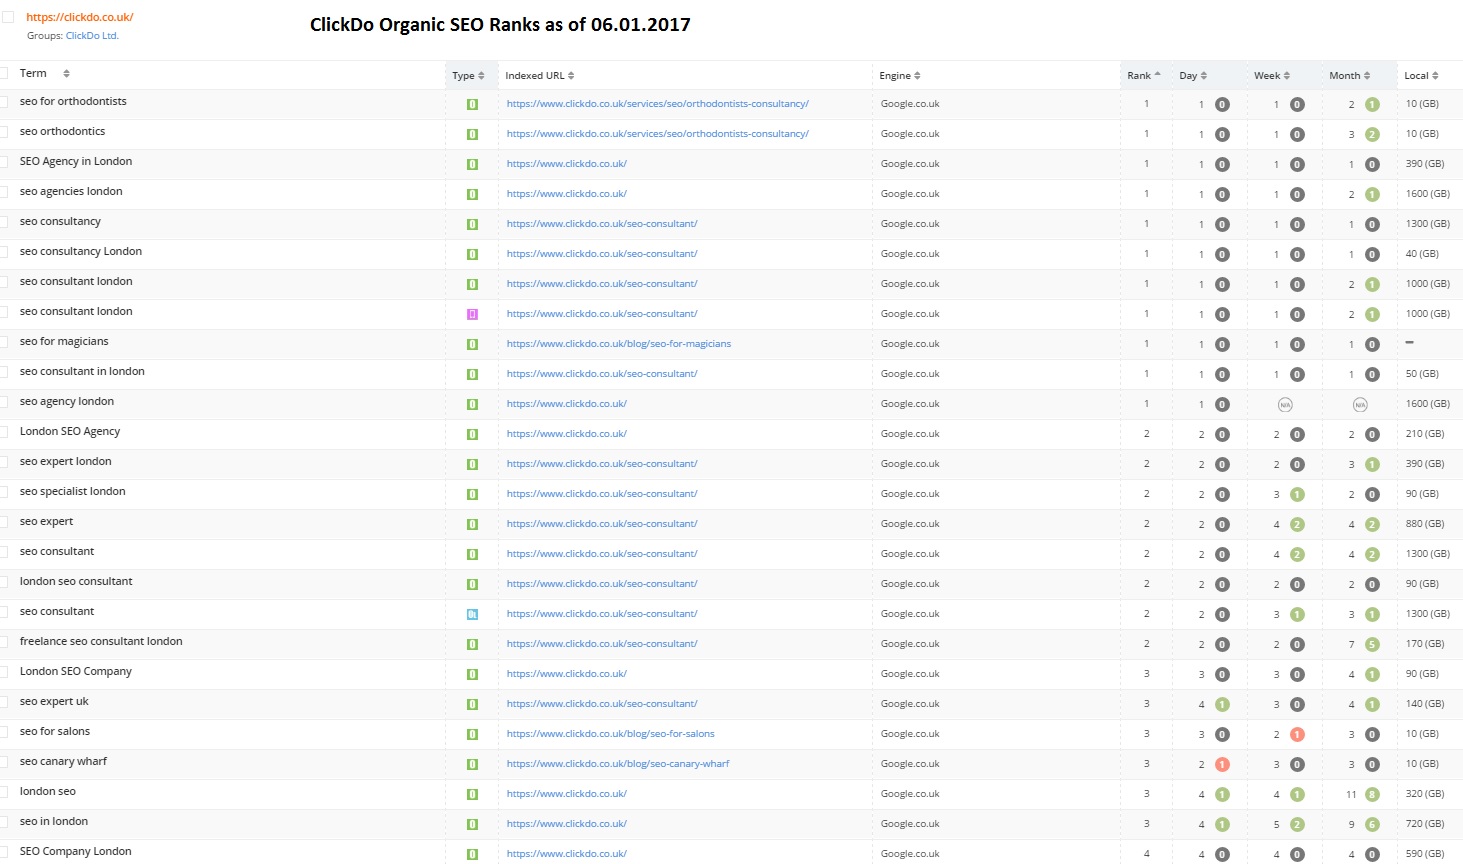This screenshot has height=864, width=1463.
Task: Click the green type icon for seo orthodontics
Action: tap(472, 134)
